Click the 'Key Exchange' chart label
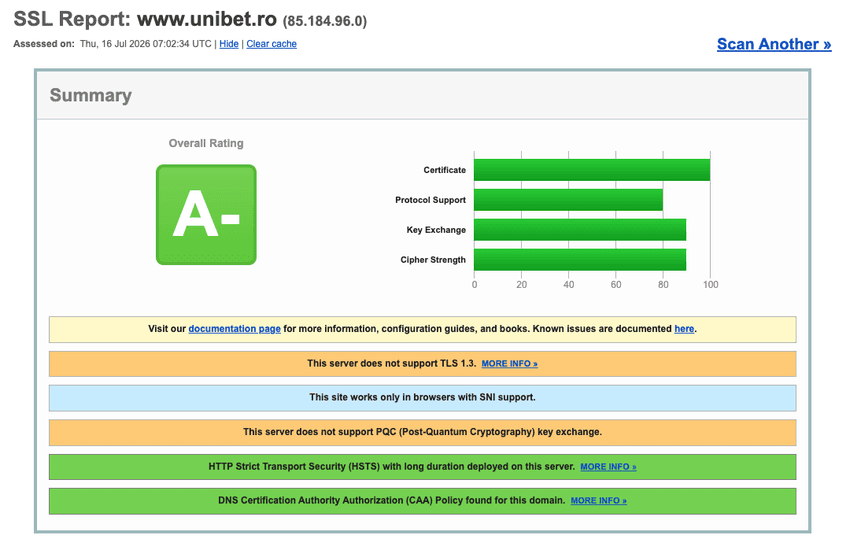 coord(436,230)
